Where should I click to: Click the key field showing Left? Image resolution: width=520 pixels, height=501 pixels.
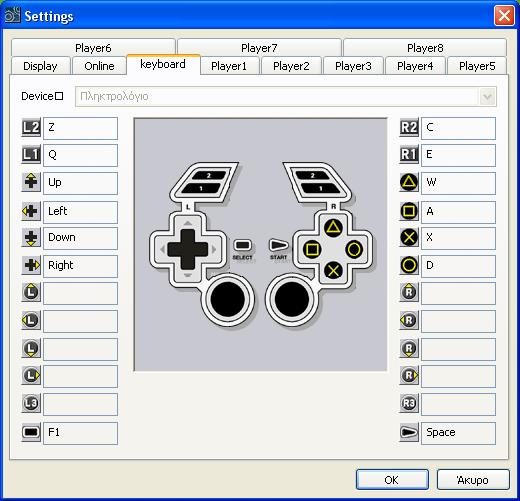click(80, 212)
